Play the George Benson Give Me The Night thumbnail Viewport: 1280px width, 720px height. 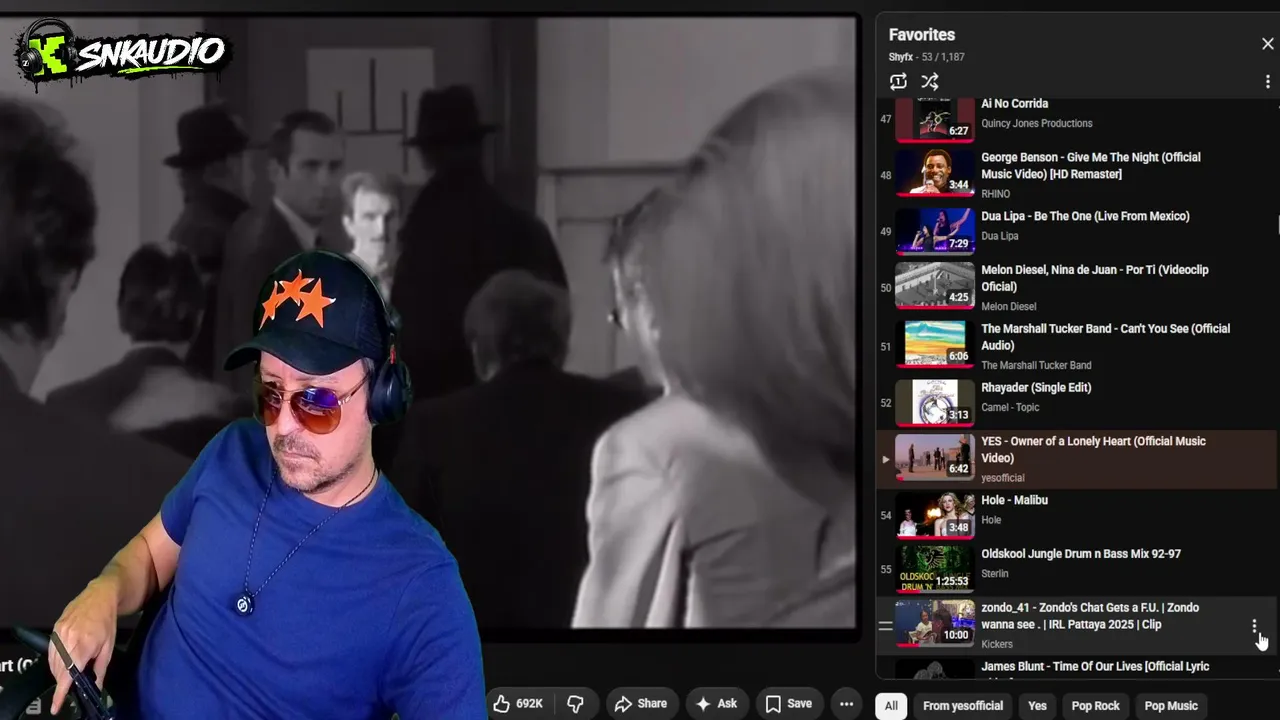[x=934, y=173]
